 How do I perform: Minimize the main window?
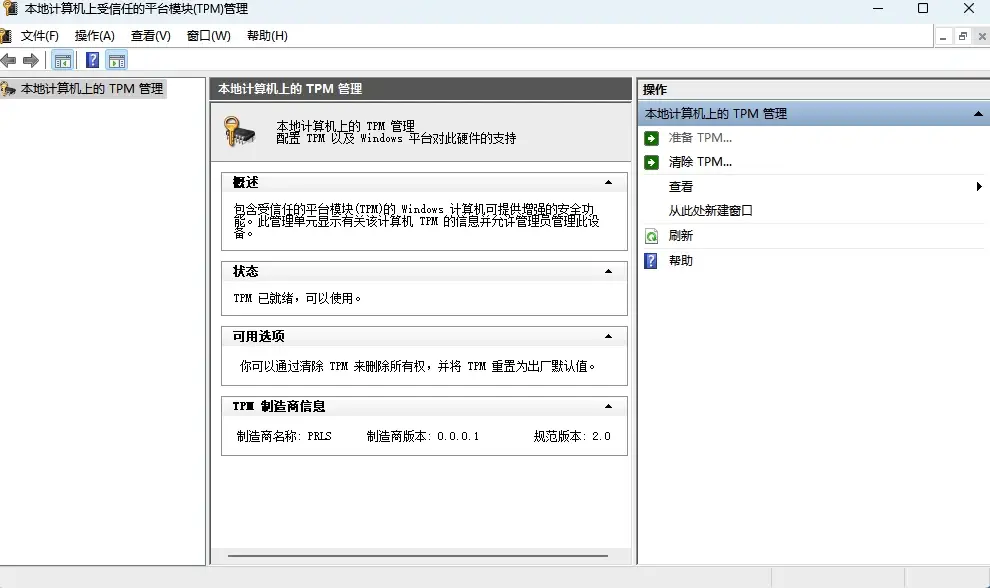pyautogui.click(x=878, y=8)
